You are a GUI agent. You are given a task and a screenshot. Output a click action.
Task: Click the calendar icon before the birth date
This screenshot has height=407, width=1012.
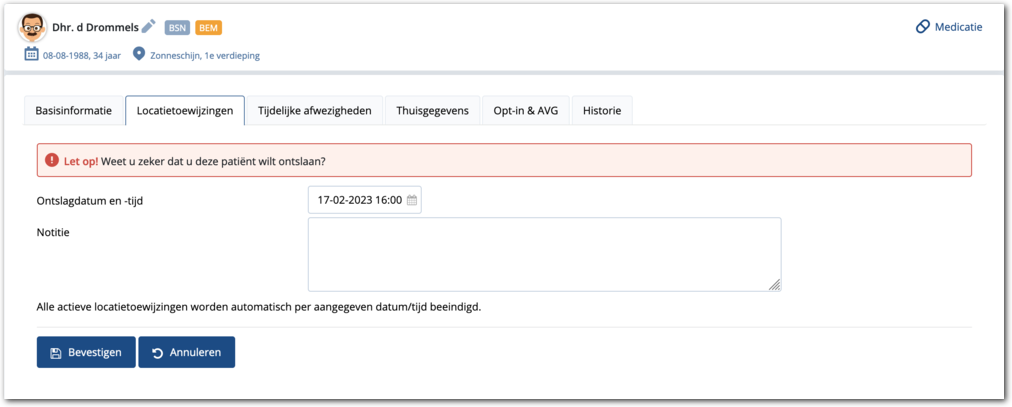[x=31, y=54]
